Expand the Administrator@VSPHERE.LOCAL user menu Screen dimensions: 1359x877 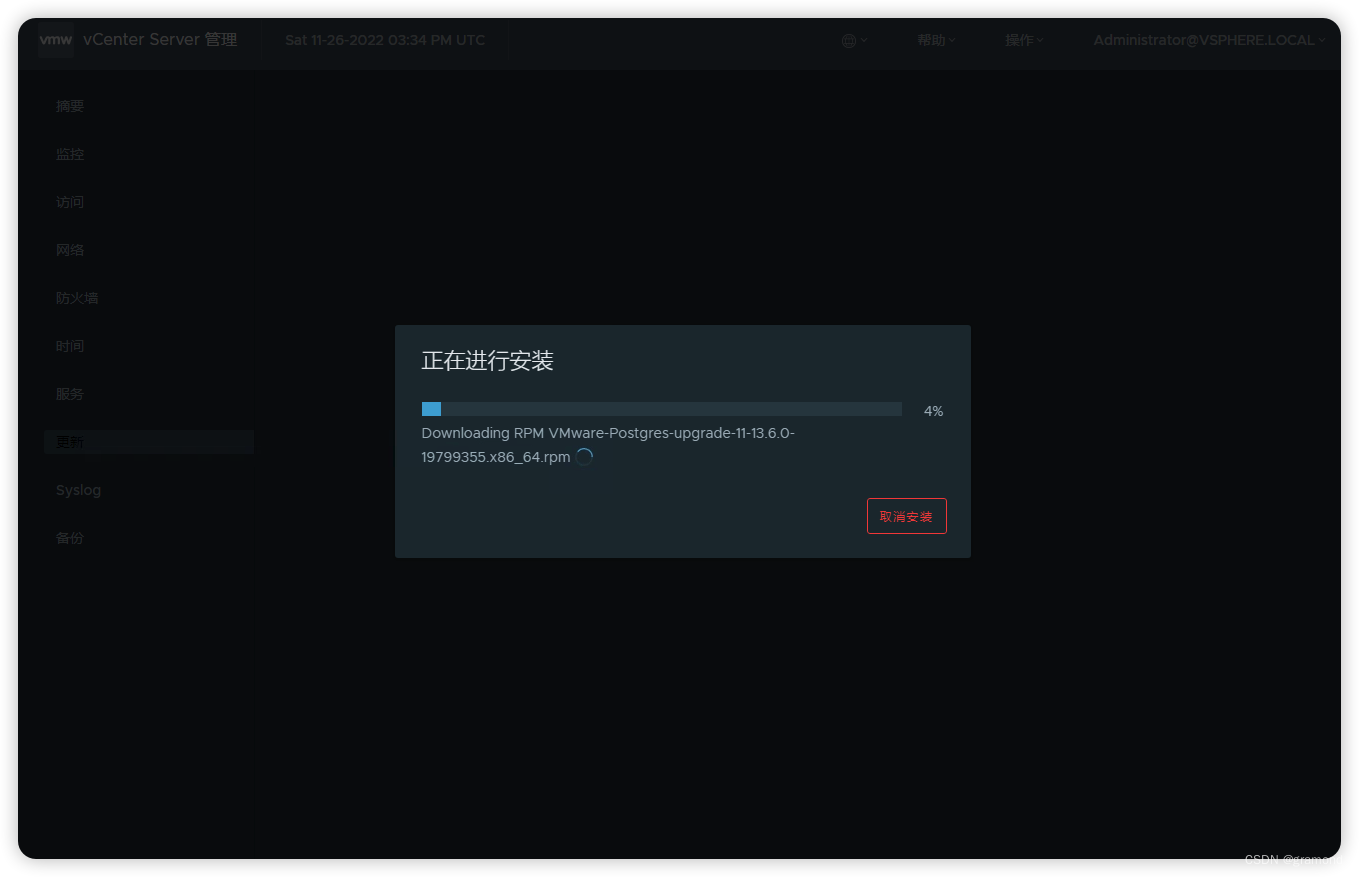[x=1209, y=40]
